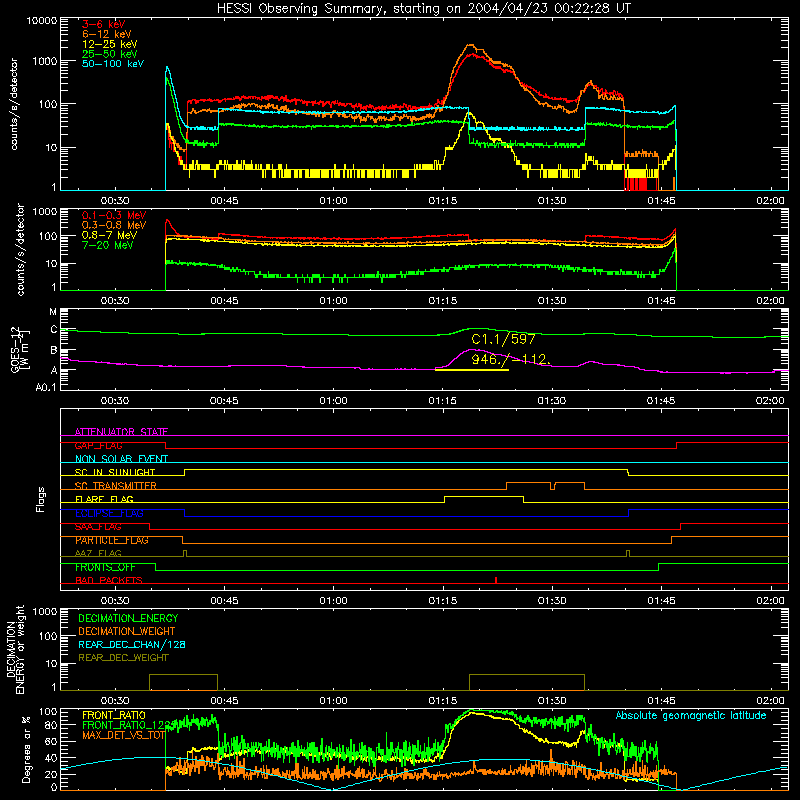This screenshot has height=800, width=800.
Task: Click the Flags y-axis label
Action: (x=41, y=499)
